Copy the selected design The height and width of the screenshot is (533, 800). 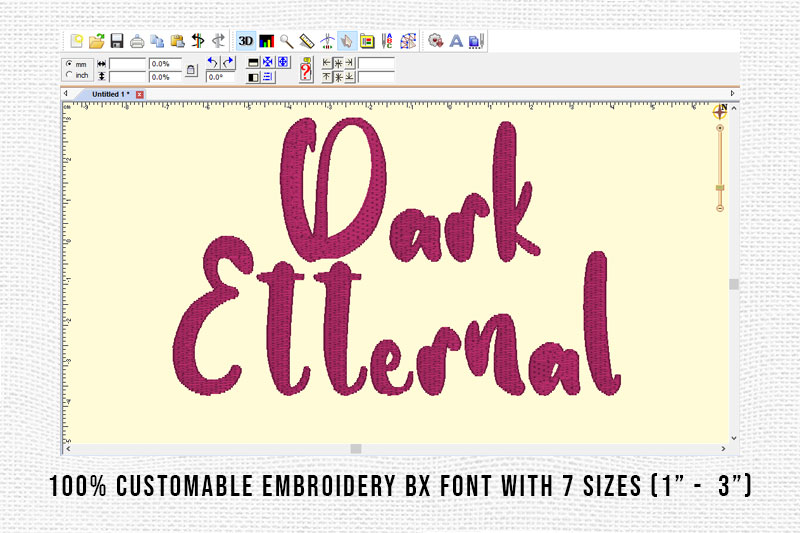coord(157,41)
